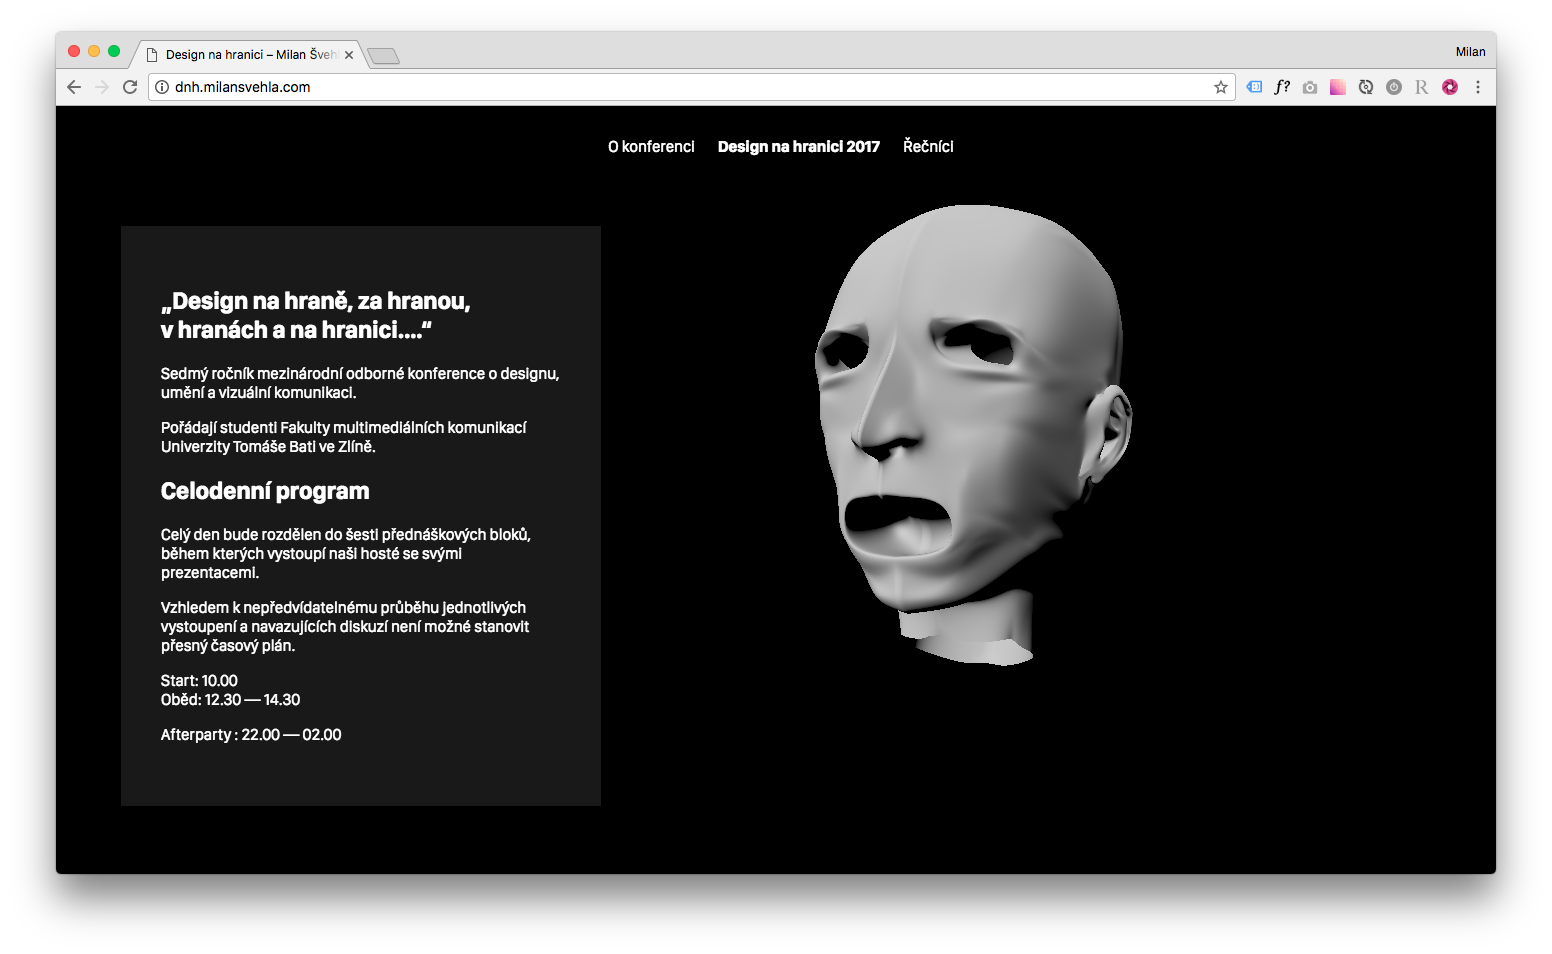Launch the 'f?' font finder extension
1552x954 pixels.
[1282, 87]
